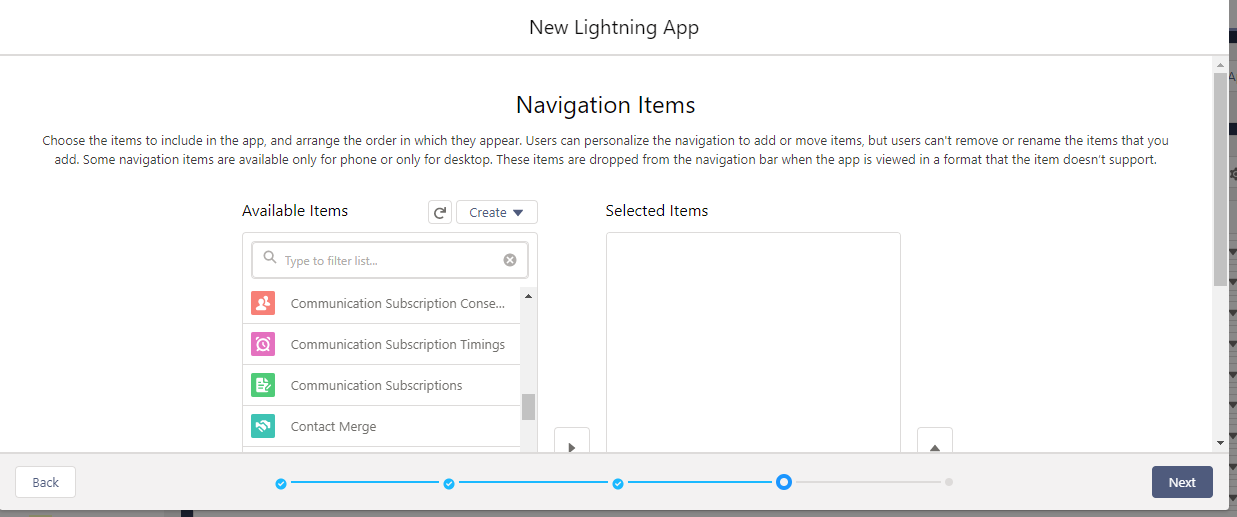Go to first completed progress step
Viewport: 1237px width, 517px height.
tap(281, 483)
